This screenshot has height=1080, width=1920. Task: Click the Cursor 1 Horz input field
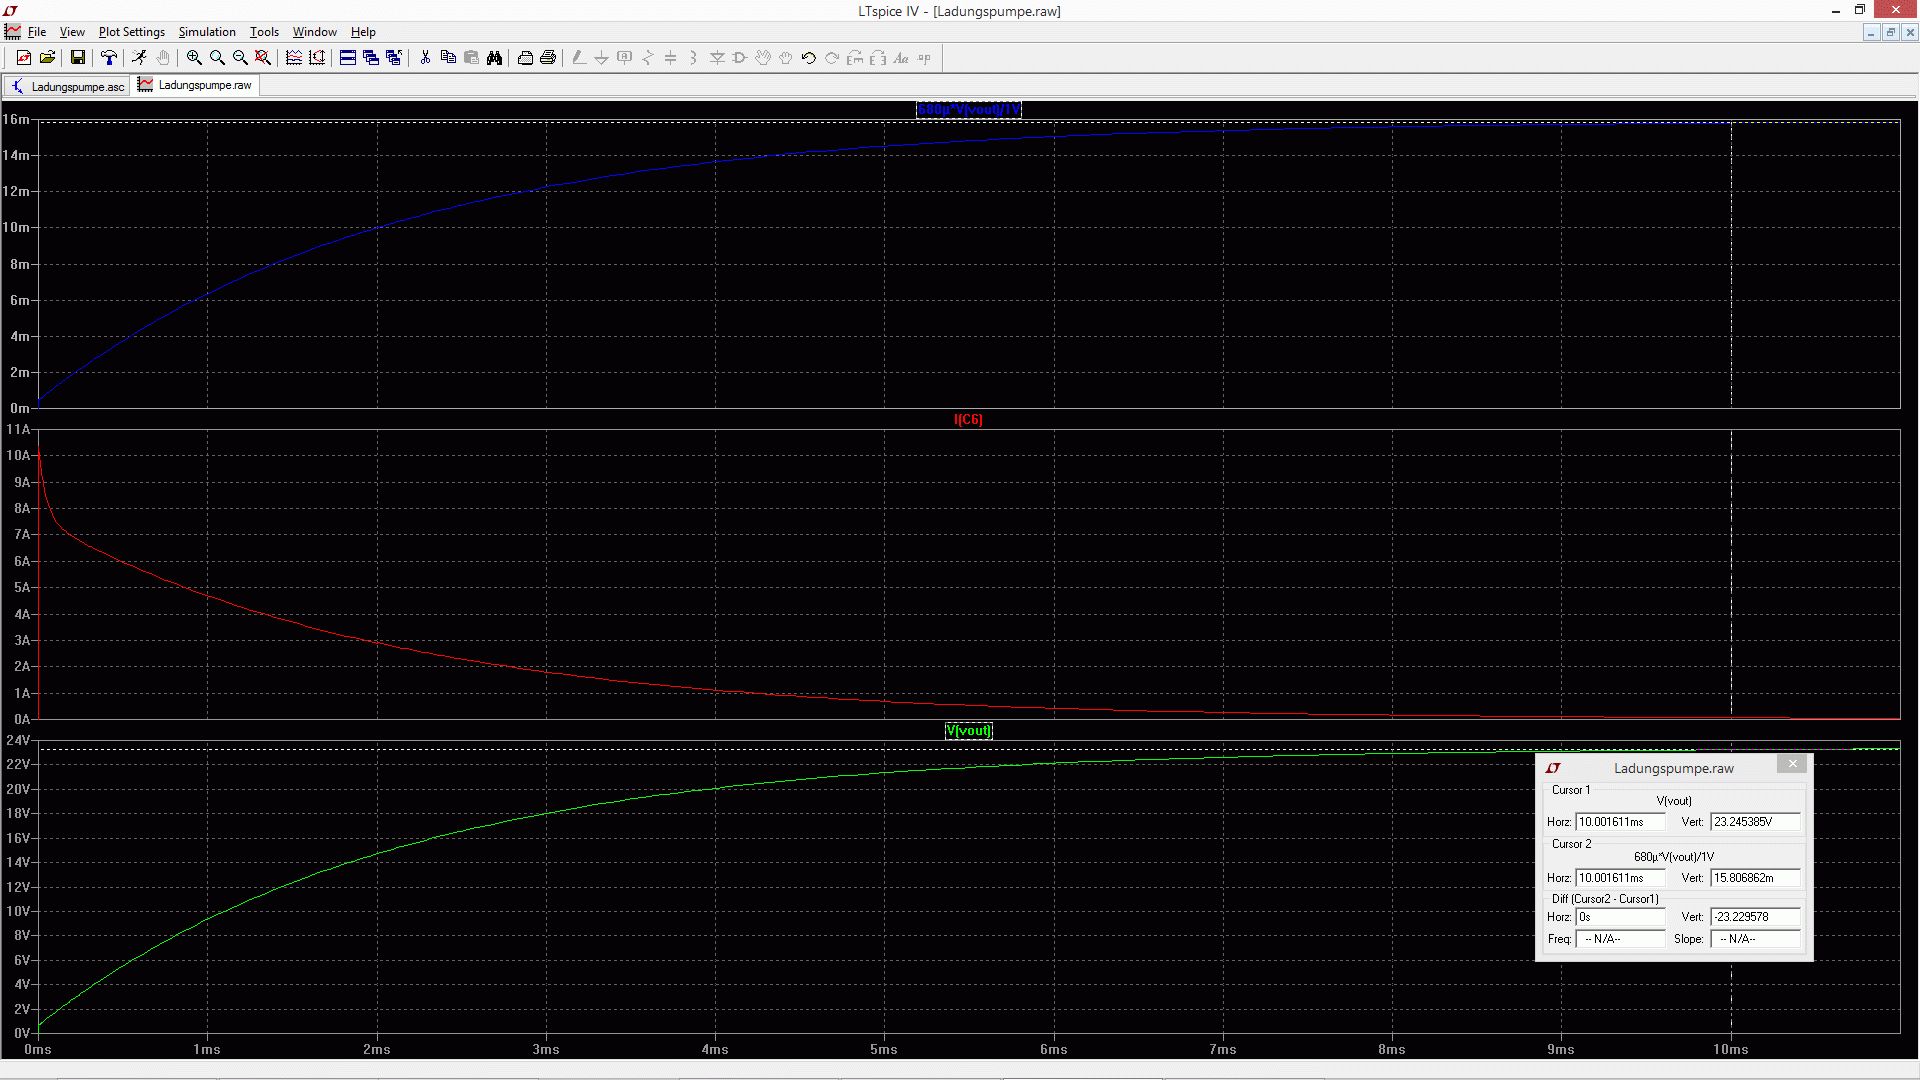click(x=1620, y=822)
